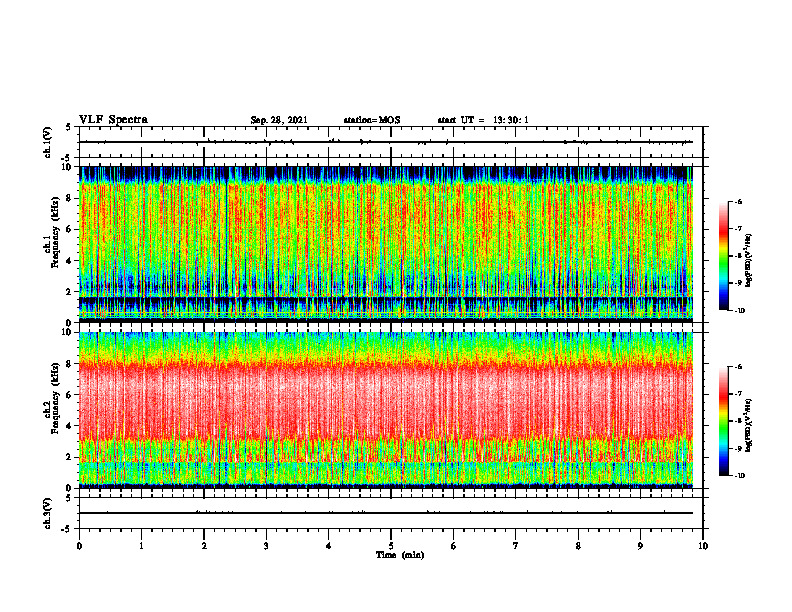
Task: Click the "ch.1(V)" waveform axis label
Action: (x=48, y=142)
